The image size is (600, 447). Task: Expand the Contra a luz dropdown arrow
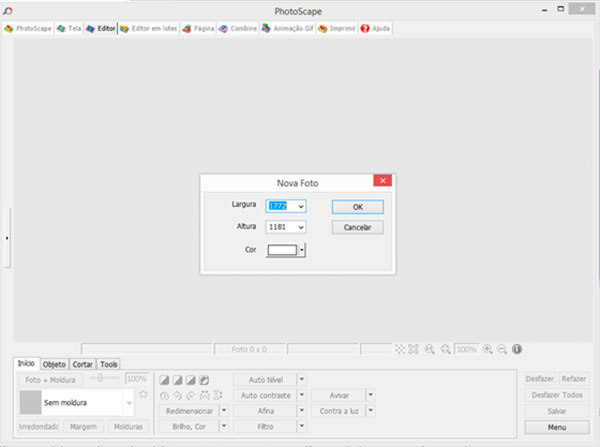[x=370, y=411]
